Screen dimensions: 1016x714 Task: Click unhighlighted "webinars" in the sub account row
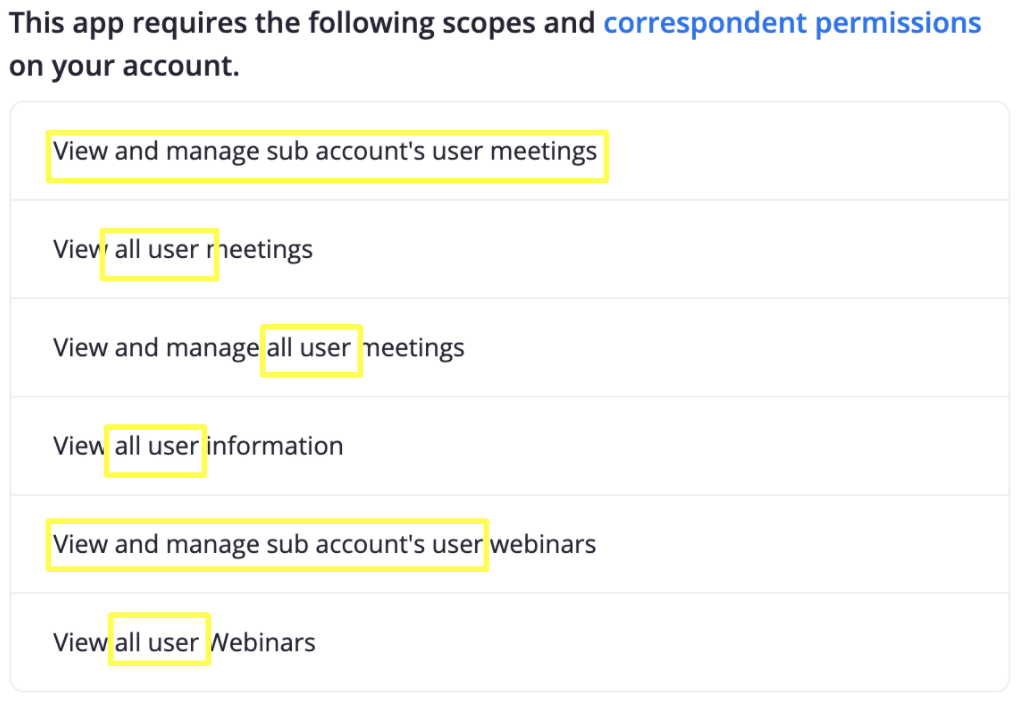(x=543, y=544)
